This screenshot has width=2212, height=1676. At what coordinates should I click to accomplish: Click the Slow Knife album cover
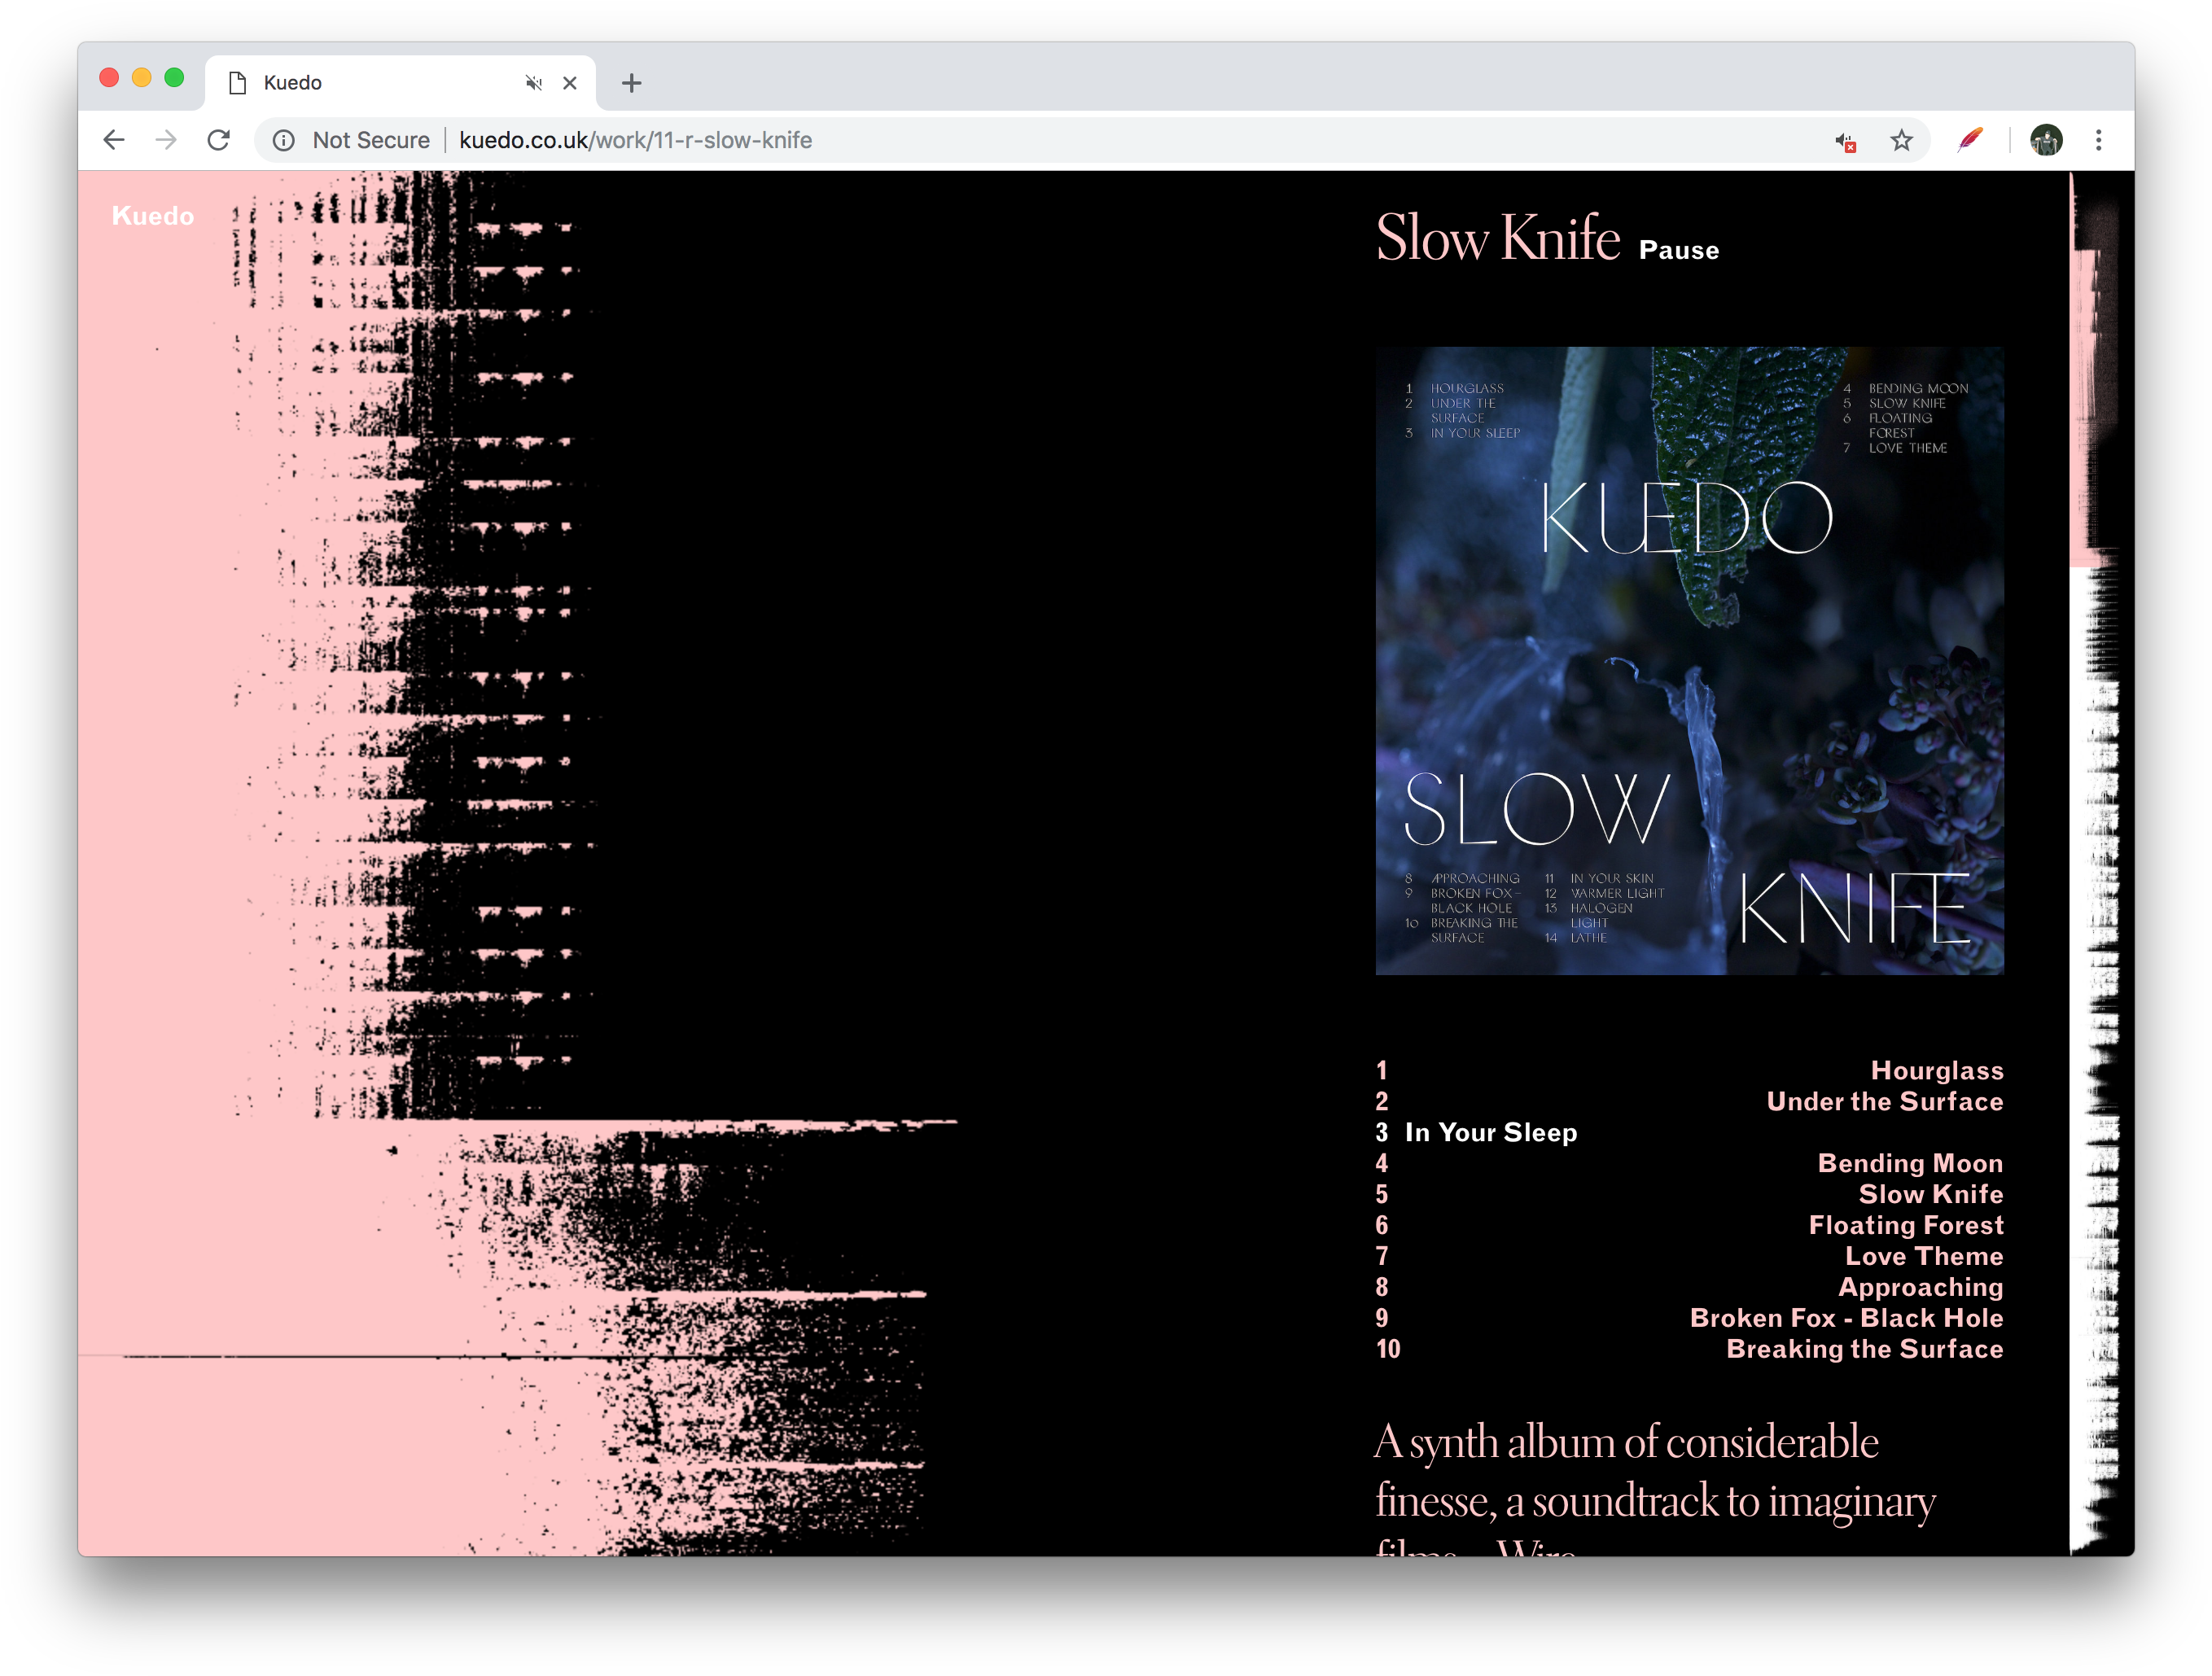(1689, 661)
